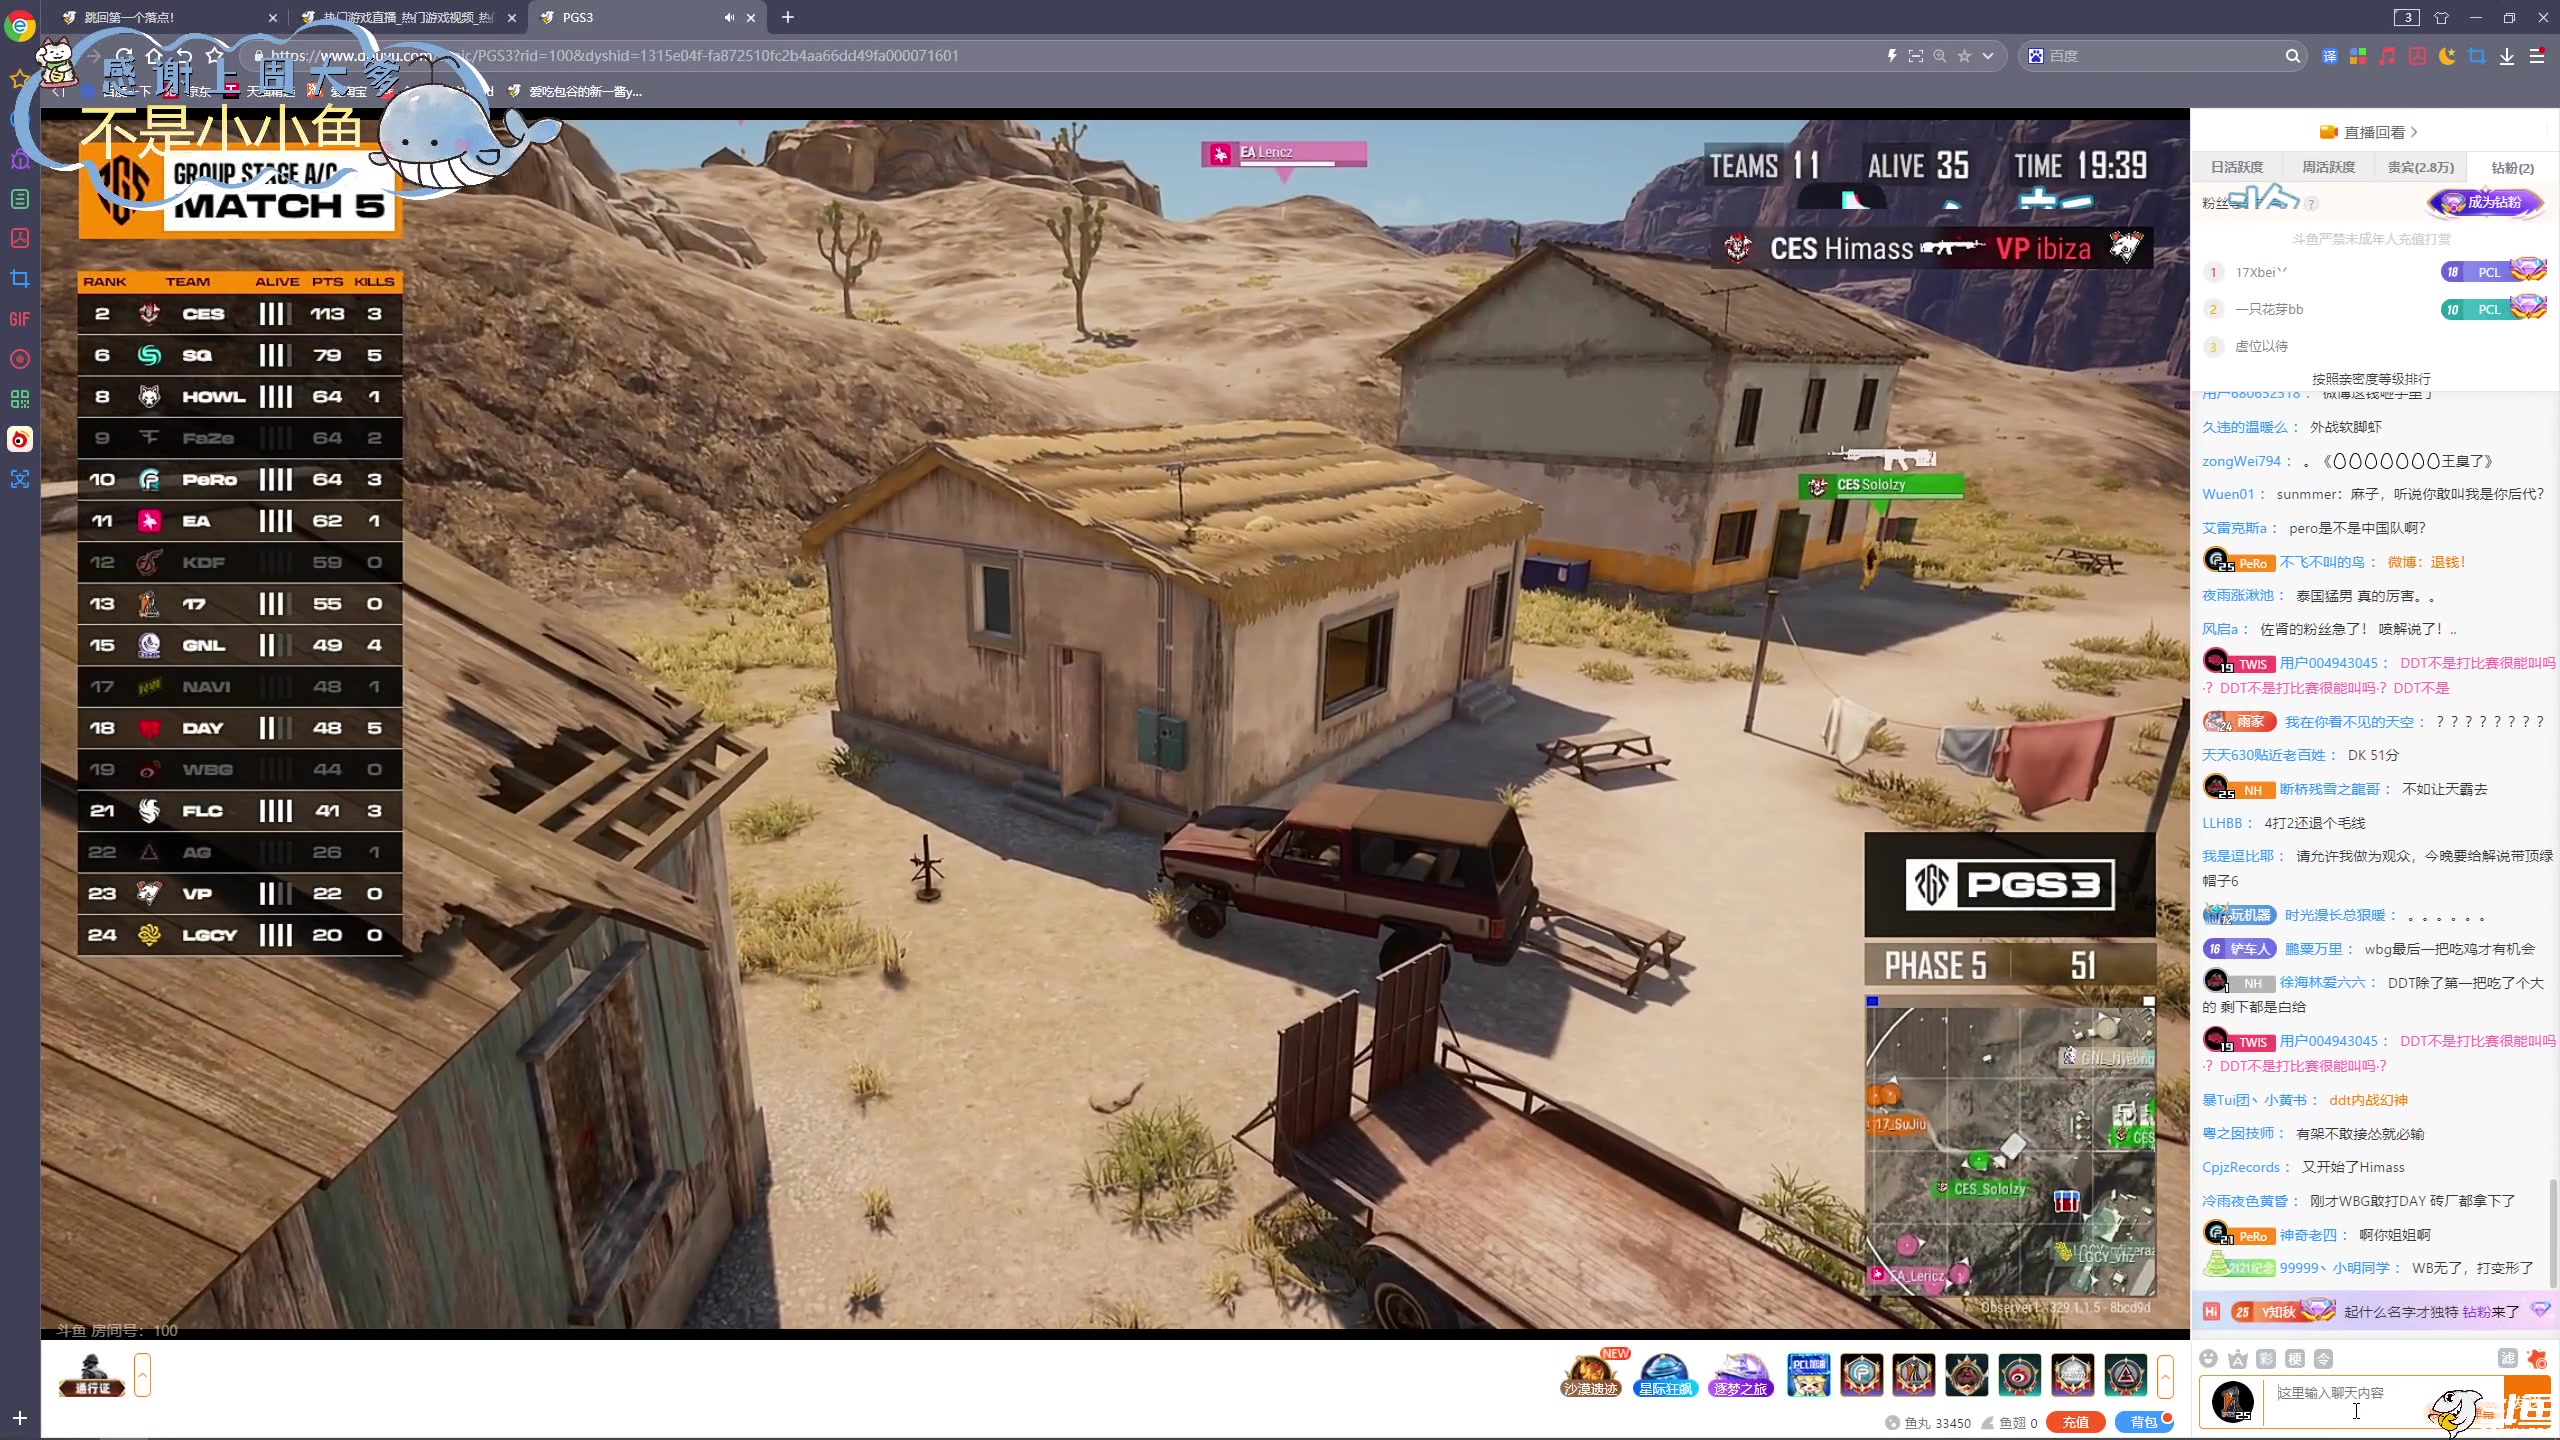Viewport: 2560px width, 1440px height.
Task: Click the Weibo icon in left sidebar
Action: click(x=20, y=439)
